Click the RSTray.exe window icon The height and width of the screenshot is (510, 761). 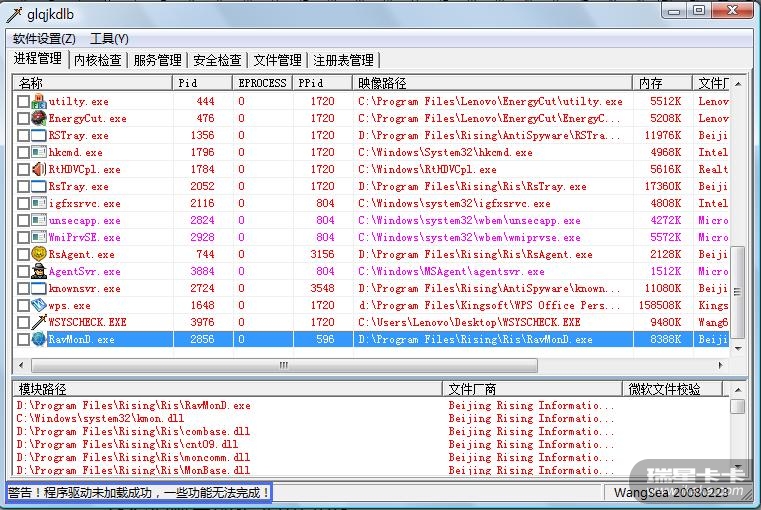(39, 135)
